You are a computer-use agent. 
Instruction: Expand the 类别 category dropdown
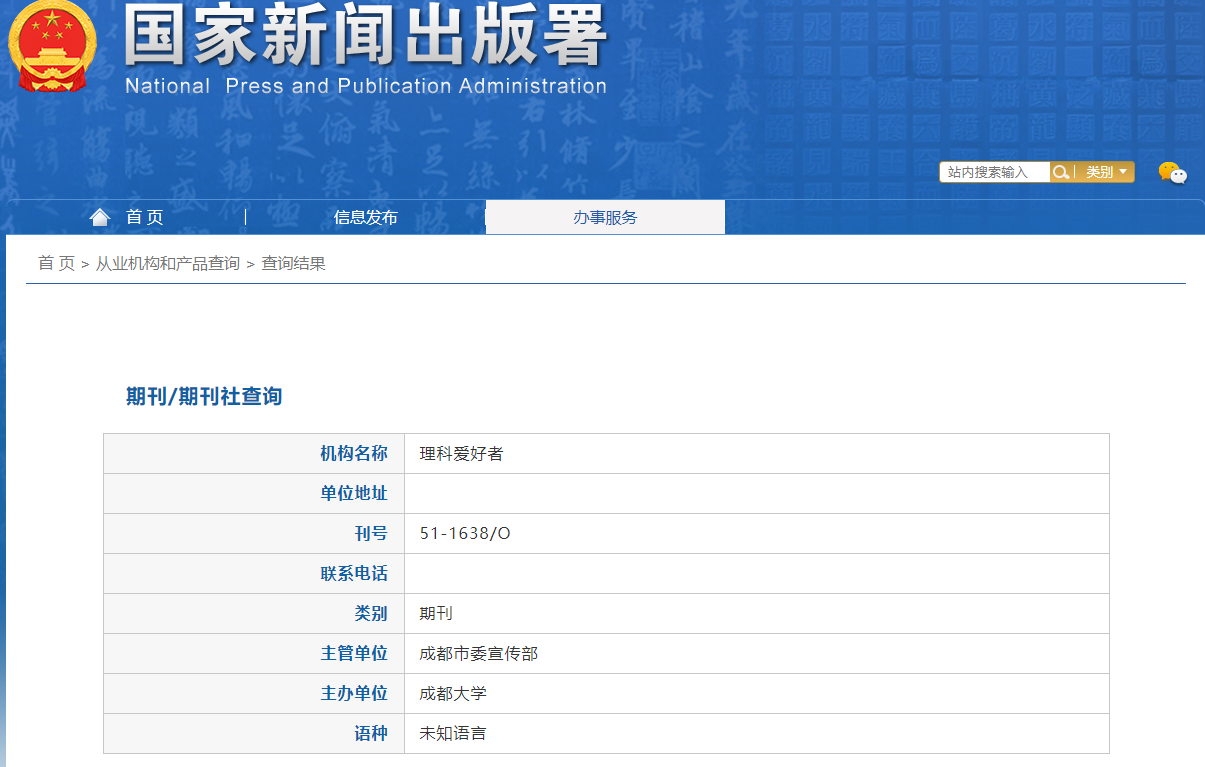point(1107,172)
